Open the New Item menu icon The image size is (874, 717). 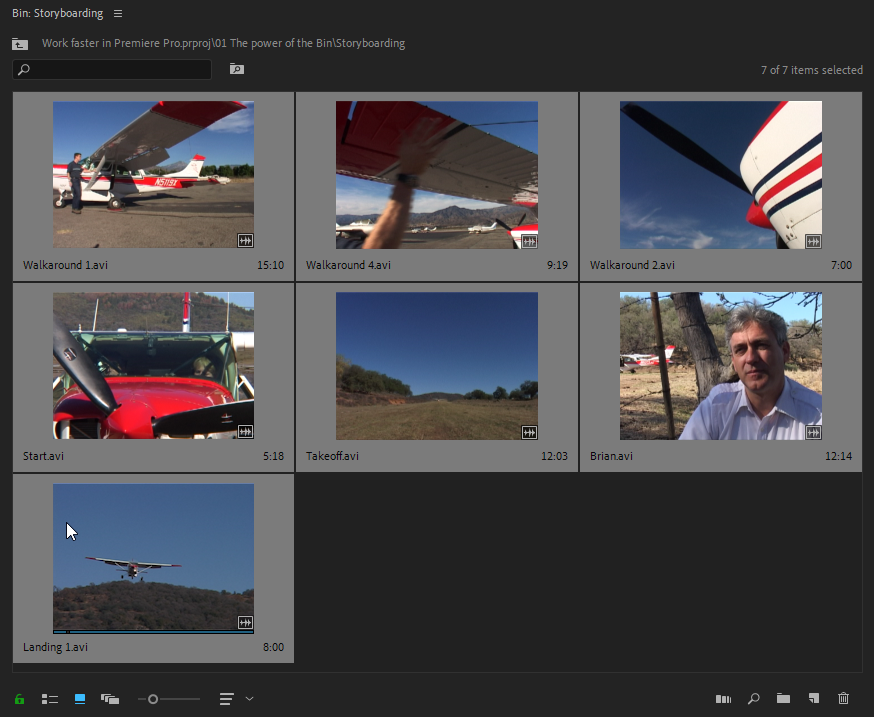coord(813,699)
